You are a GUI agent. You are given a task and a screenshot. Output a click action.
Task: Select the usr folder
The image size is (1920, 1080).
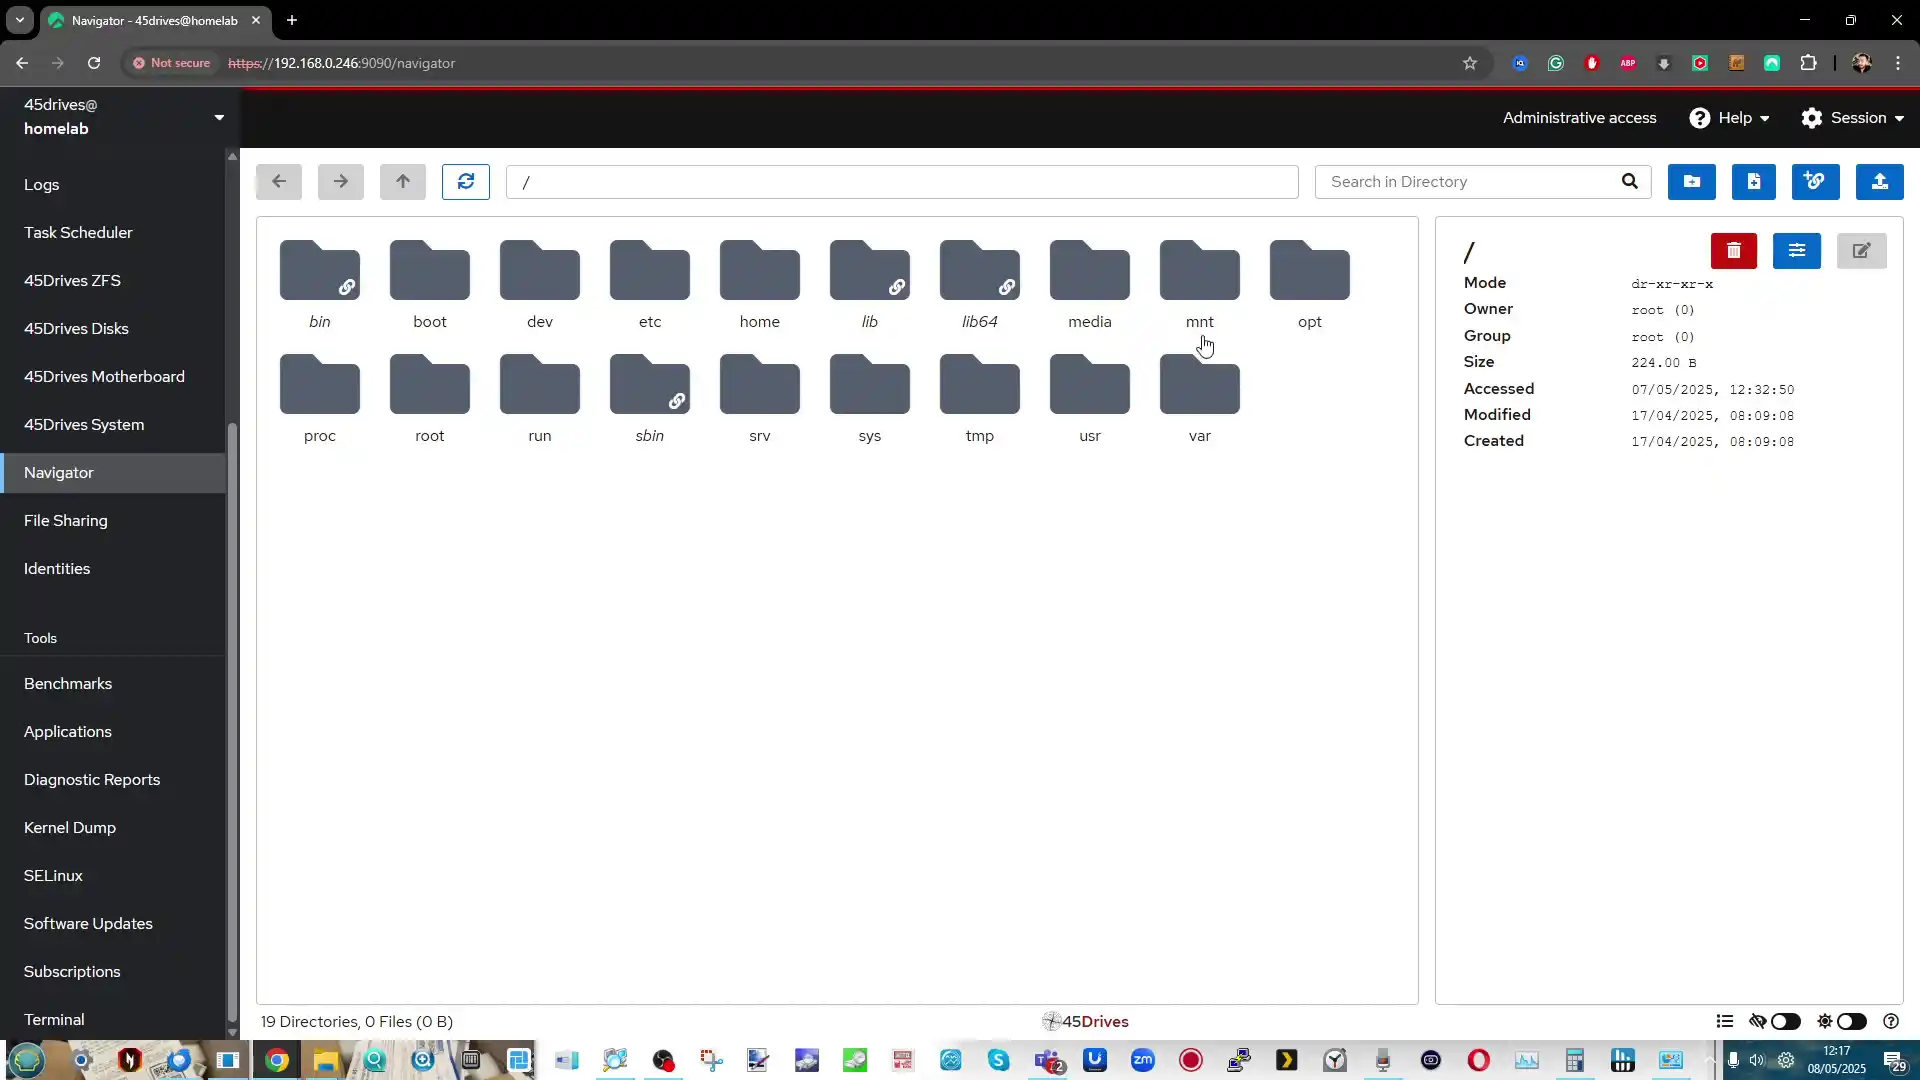(x=1090, y=398)
